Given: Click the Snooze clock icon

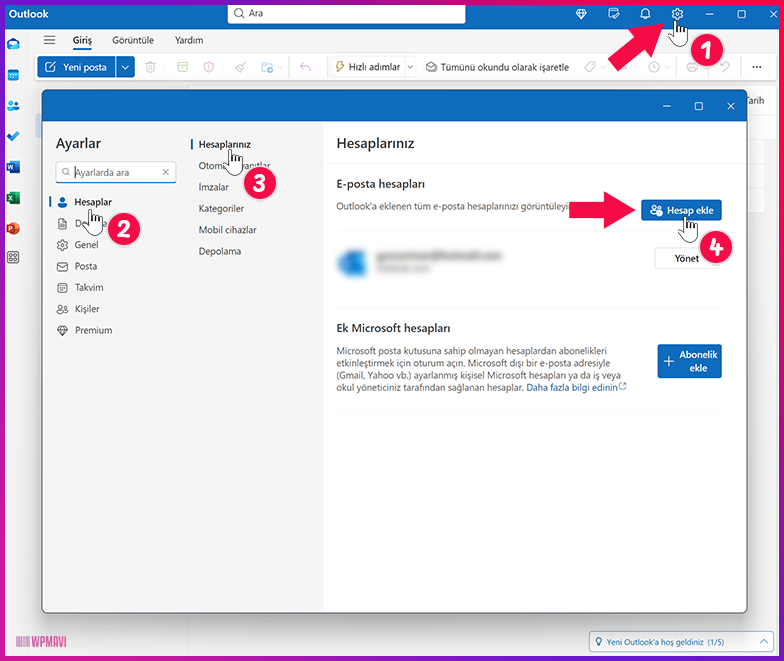Looking at the screenshot, I should click(654, 67).
